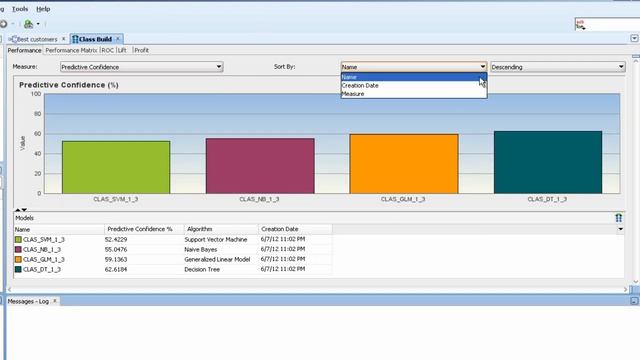Click the green run icon in toolbar
Viewport: 640px width, 360px height.
[x=28, y=24]
